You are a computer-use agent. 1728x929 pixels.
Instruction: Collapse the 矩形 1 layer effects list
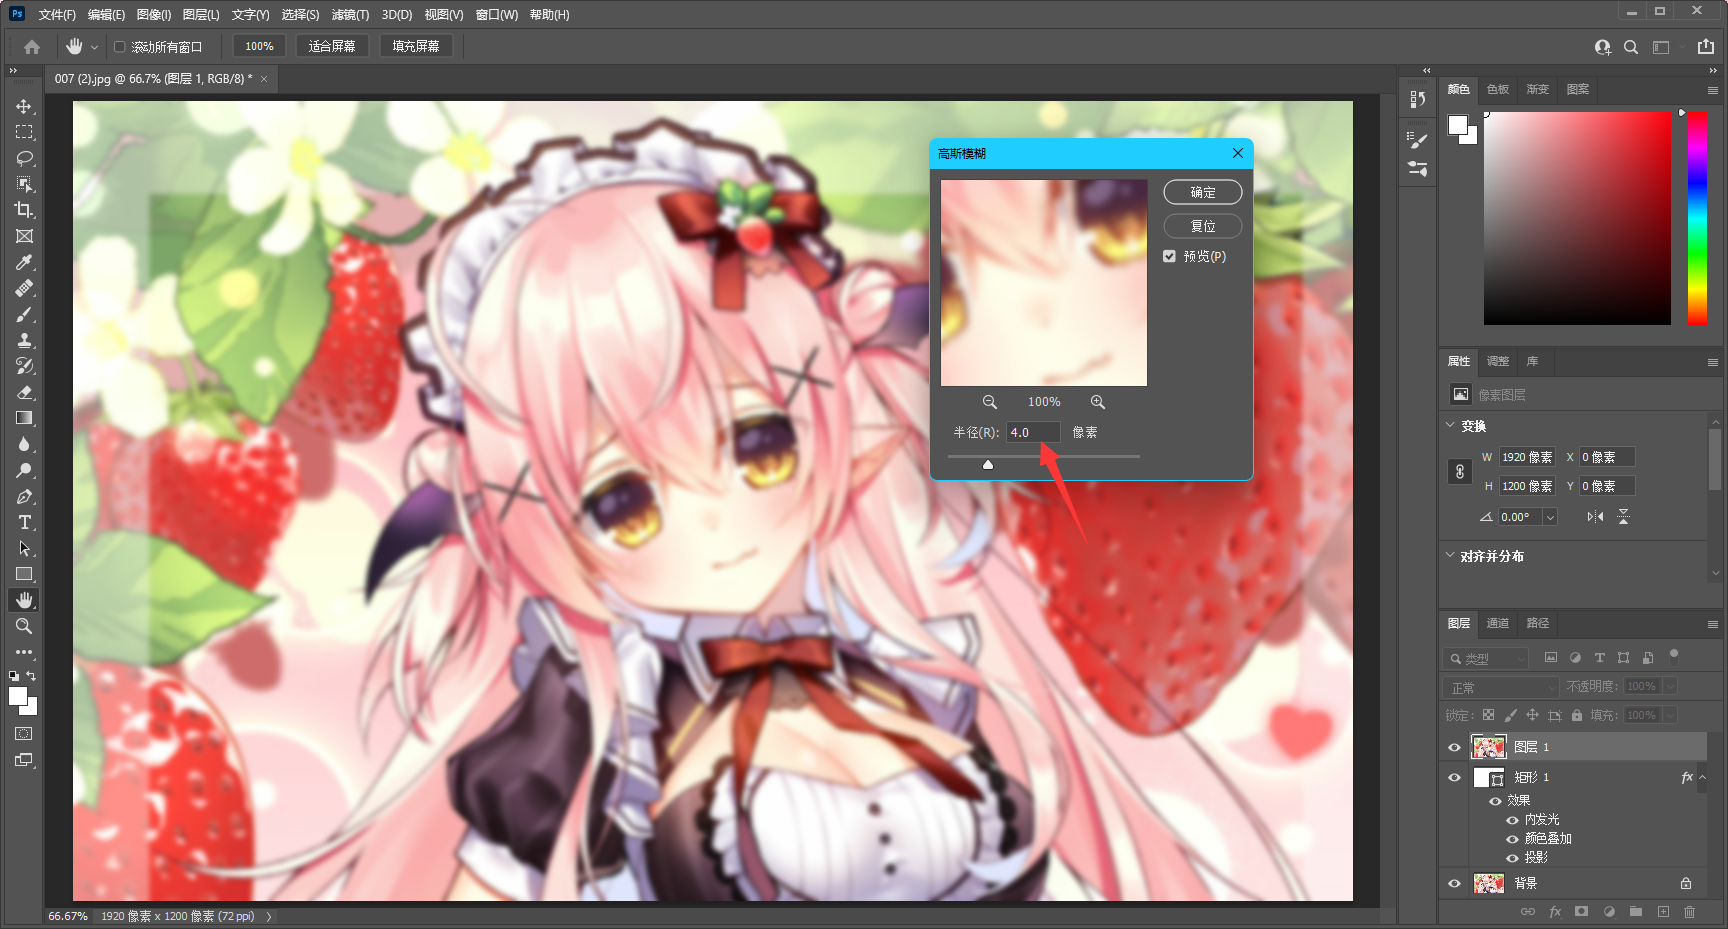click(x=1702, y=777)
